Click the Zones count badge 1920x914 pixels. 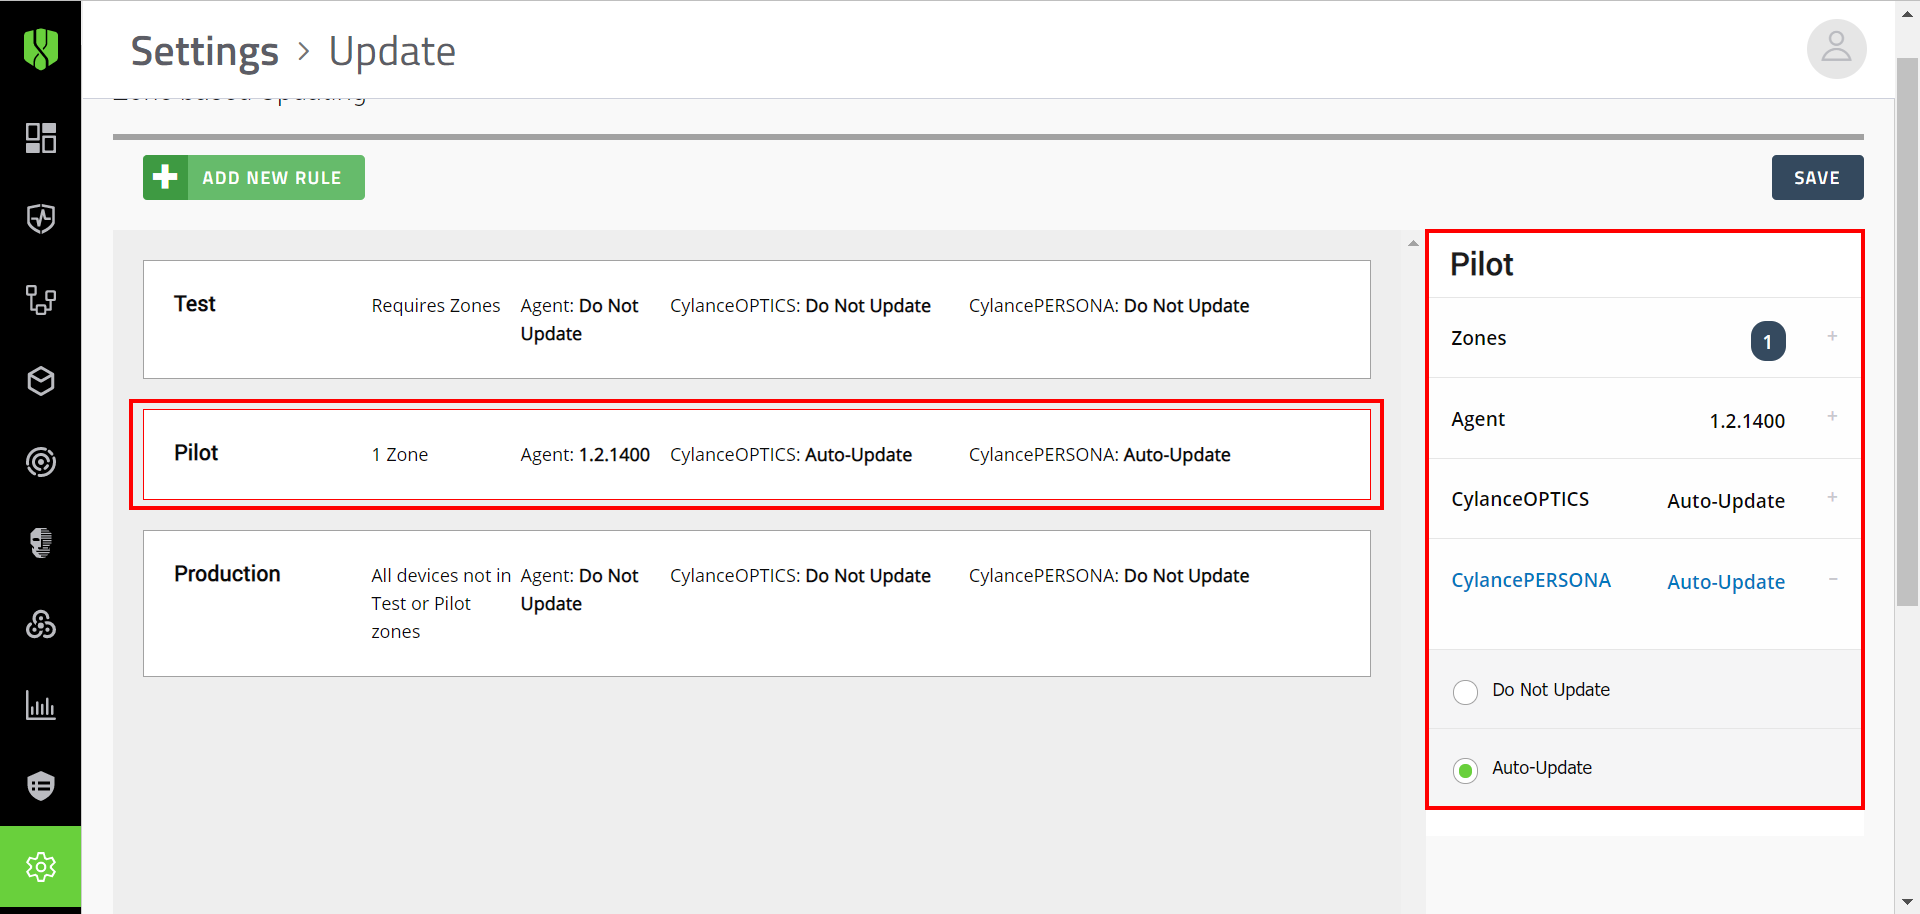(1768, 341)
